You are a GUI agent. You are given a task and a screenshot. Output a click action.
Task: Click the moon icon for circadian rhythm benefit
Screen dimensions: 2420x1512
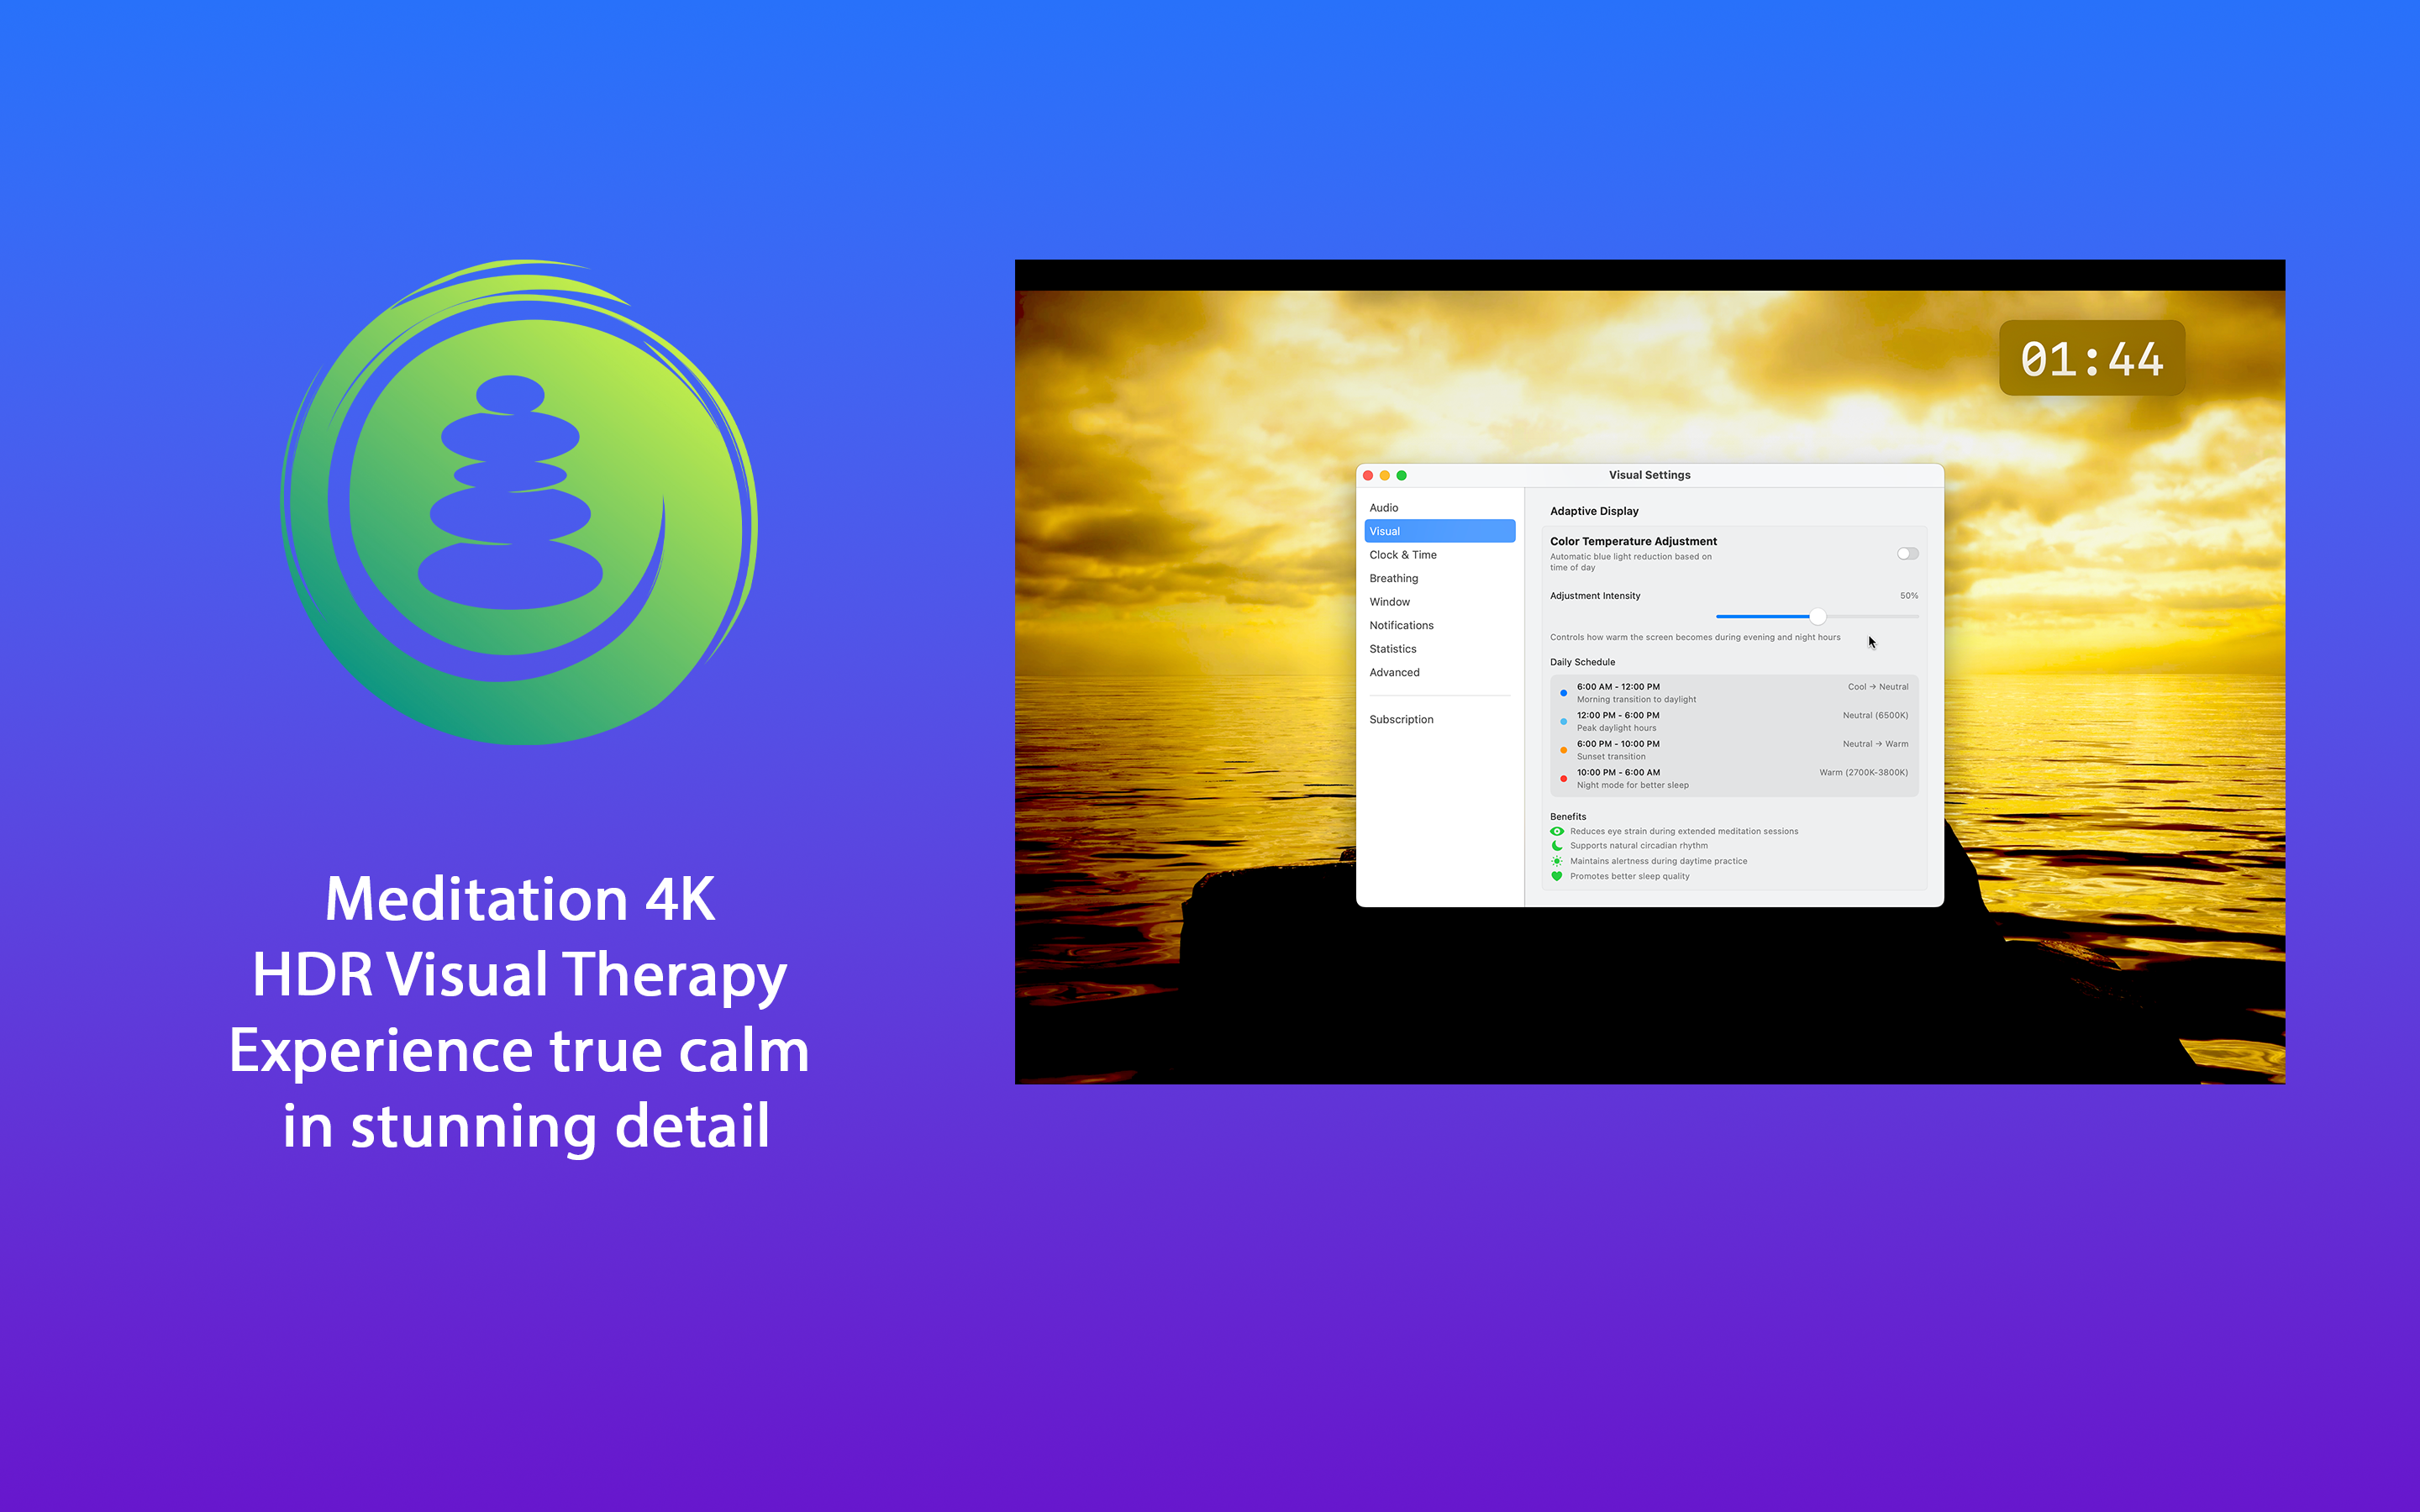tap(1558, 847)
